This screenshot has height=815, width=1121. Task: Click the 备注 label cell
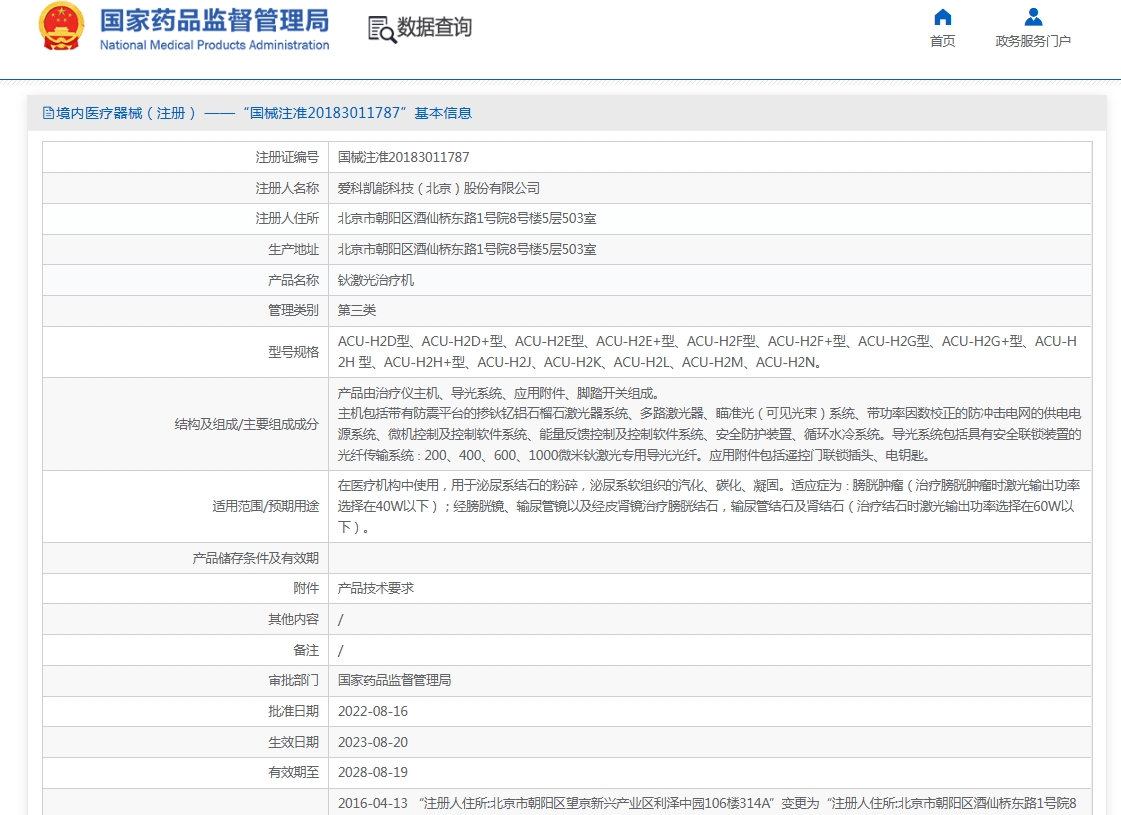(x=185, y=650)
